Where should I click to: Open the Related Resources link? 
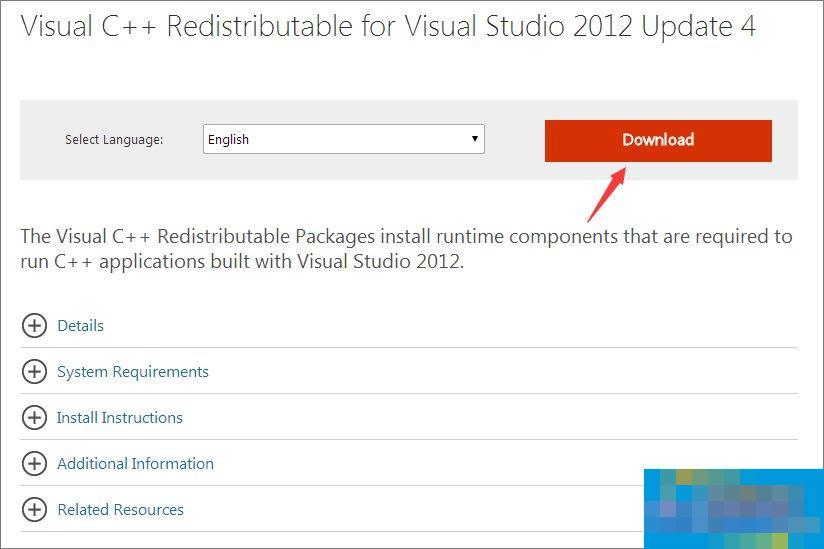click(x=120, y=510)
